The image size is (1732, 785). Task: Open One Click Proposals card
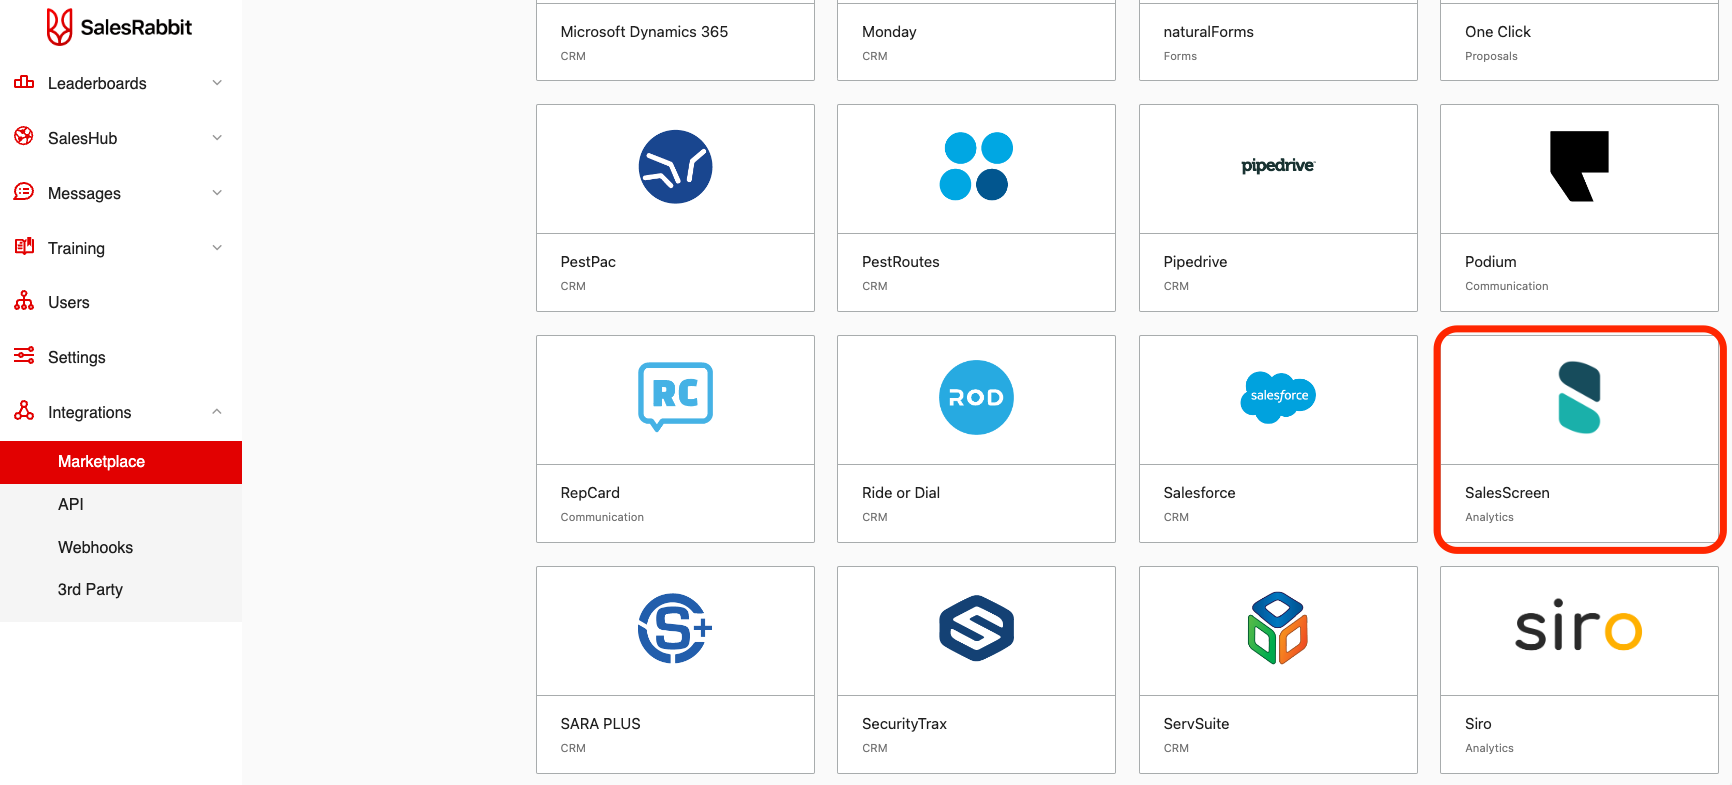(1579, 41)
